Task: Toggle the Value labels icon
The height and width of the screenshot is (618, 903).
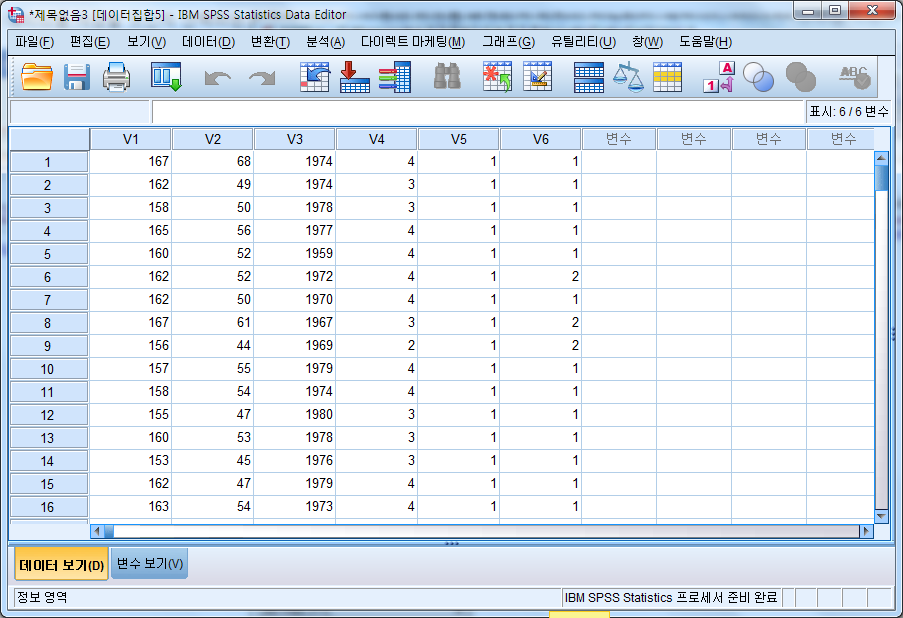Action: pyautogui.click(x=719, y=77)
